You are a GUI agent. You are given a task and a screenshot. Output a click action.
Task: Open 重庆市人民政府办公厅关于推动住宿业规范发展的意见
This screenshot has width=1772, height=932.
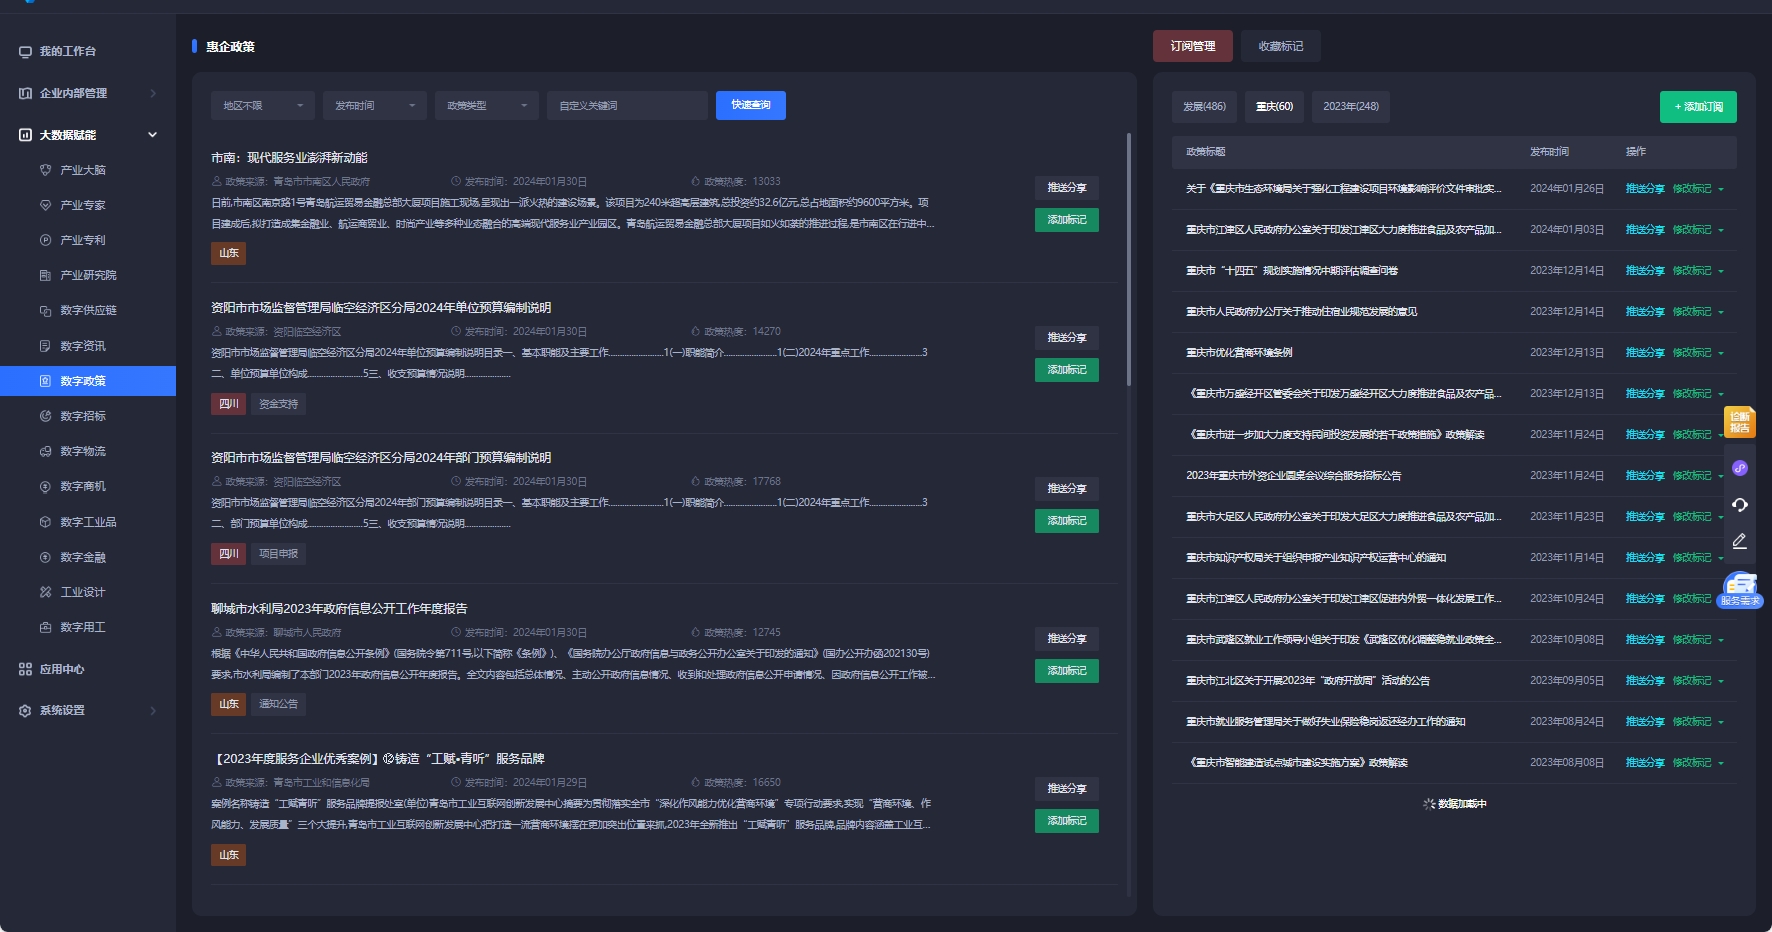click(x=1301, y=312)
